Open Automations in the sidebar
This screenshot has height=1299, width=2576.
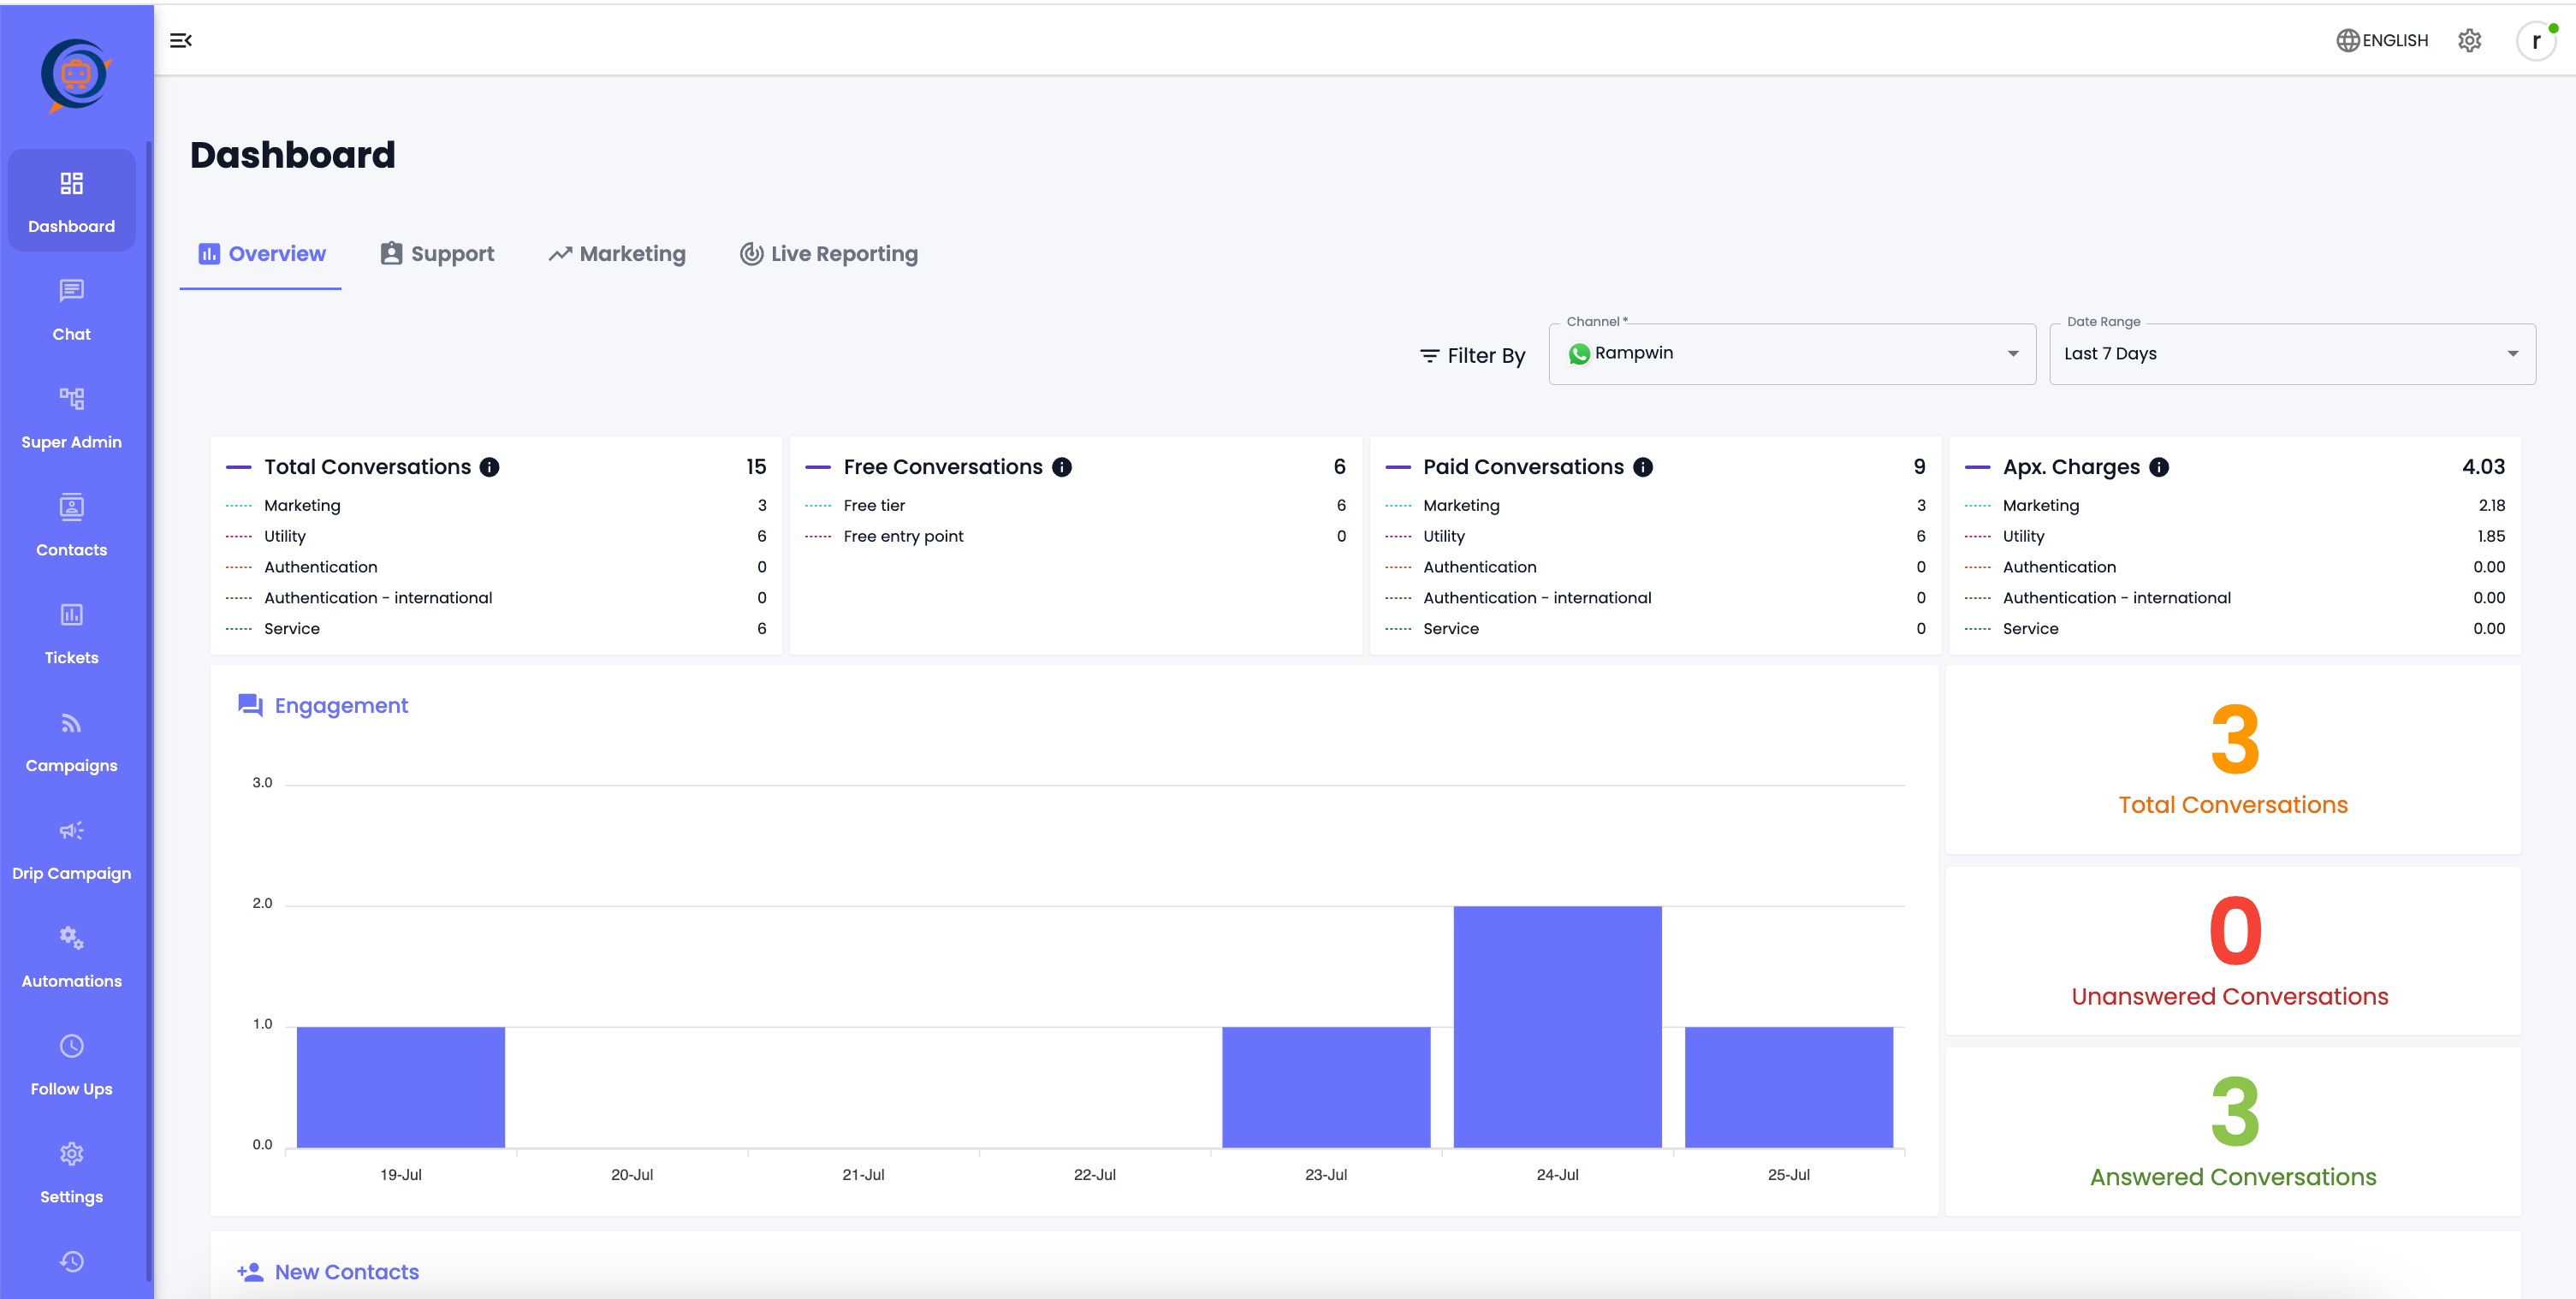coord(71,958)
